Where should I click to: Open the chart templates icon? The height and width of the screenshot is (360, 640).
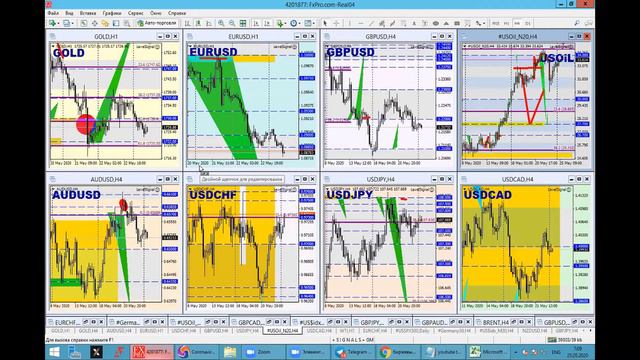point(307,23)
